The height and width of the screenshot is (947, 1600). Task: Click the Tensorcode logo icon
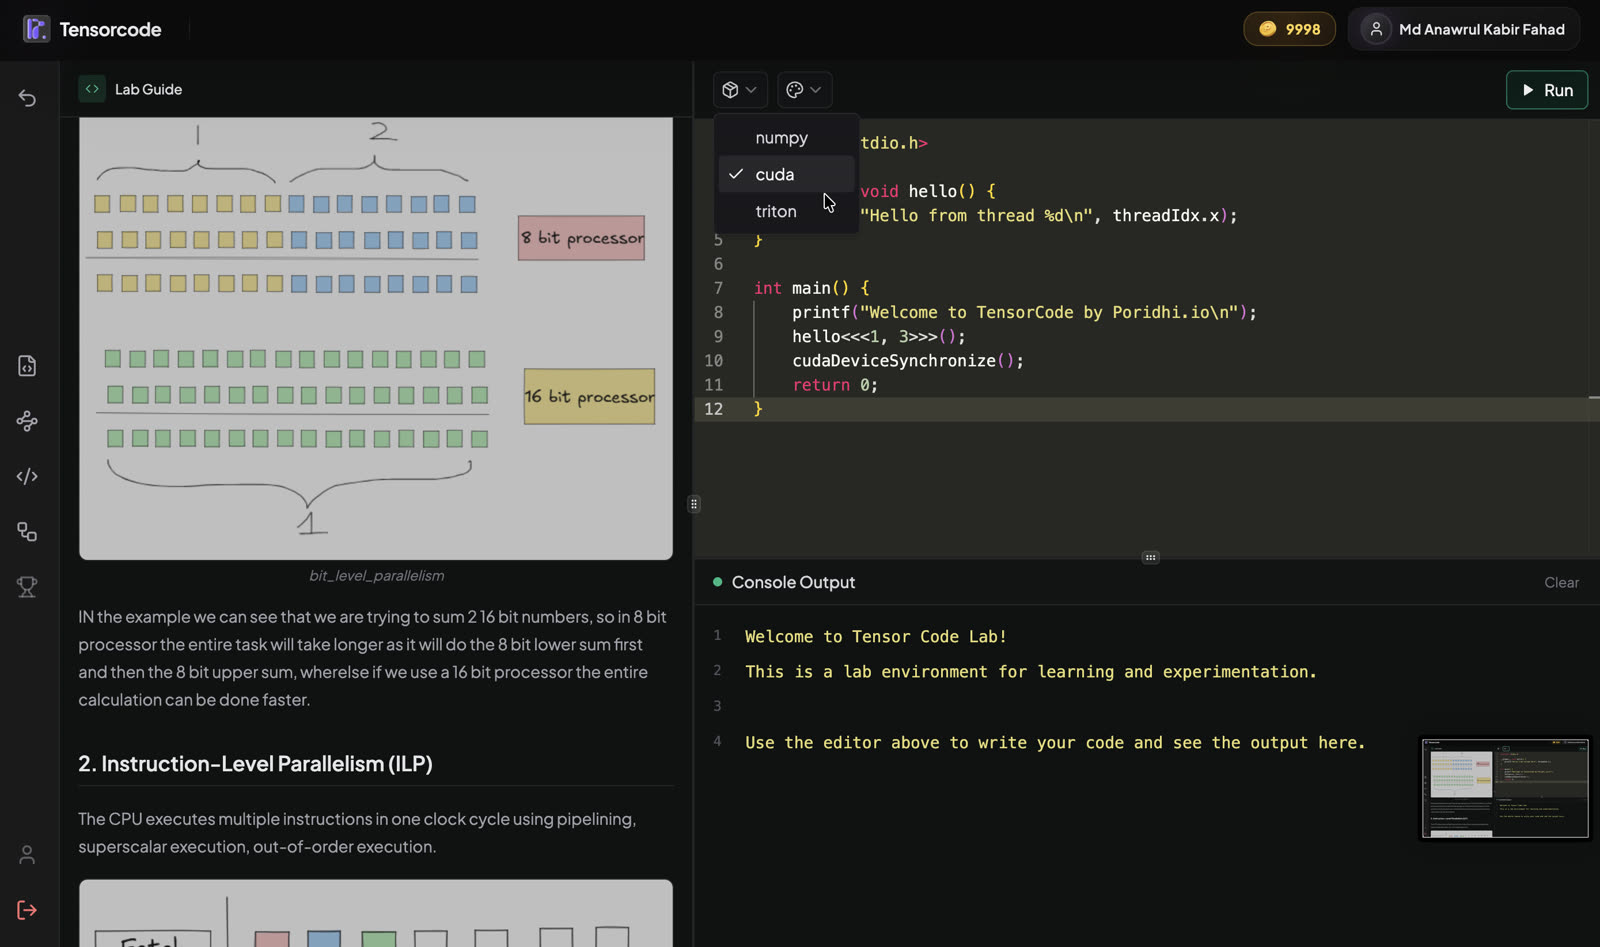point(36,29)
